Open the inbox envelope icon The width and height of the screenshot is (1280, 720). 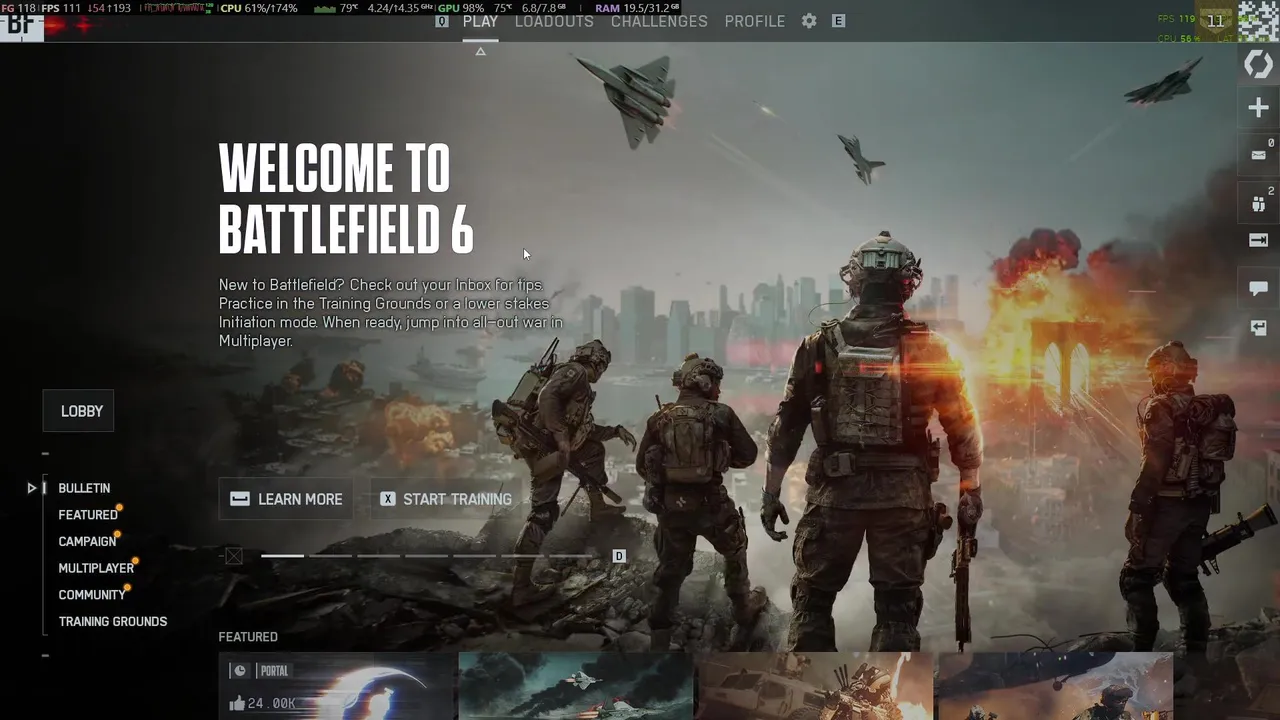pyautogui.click(x=1258, y=155)
